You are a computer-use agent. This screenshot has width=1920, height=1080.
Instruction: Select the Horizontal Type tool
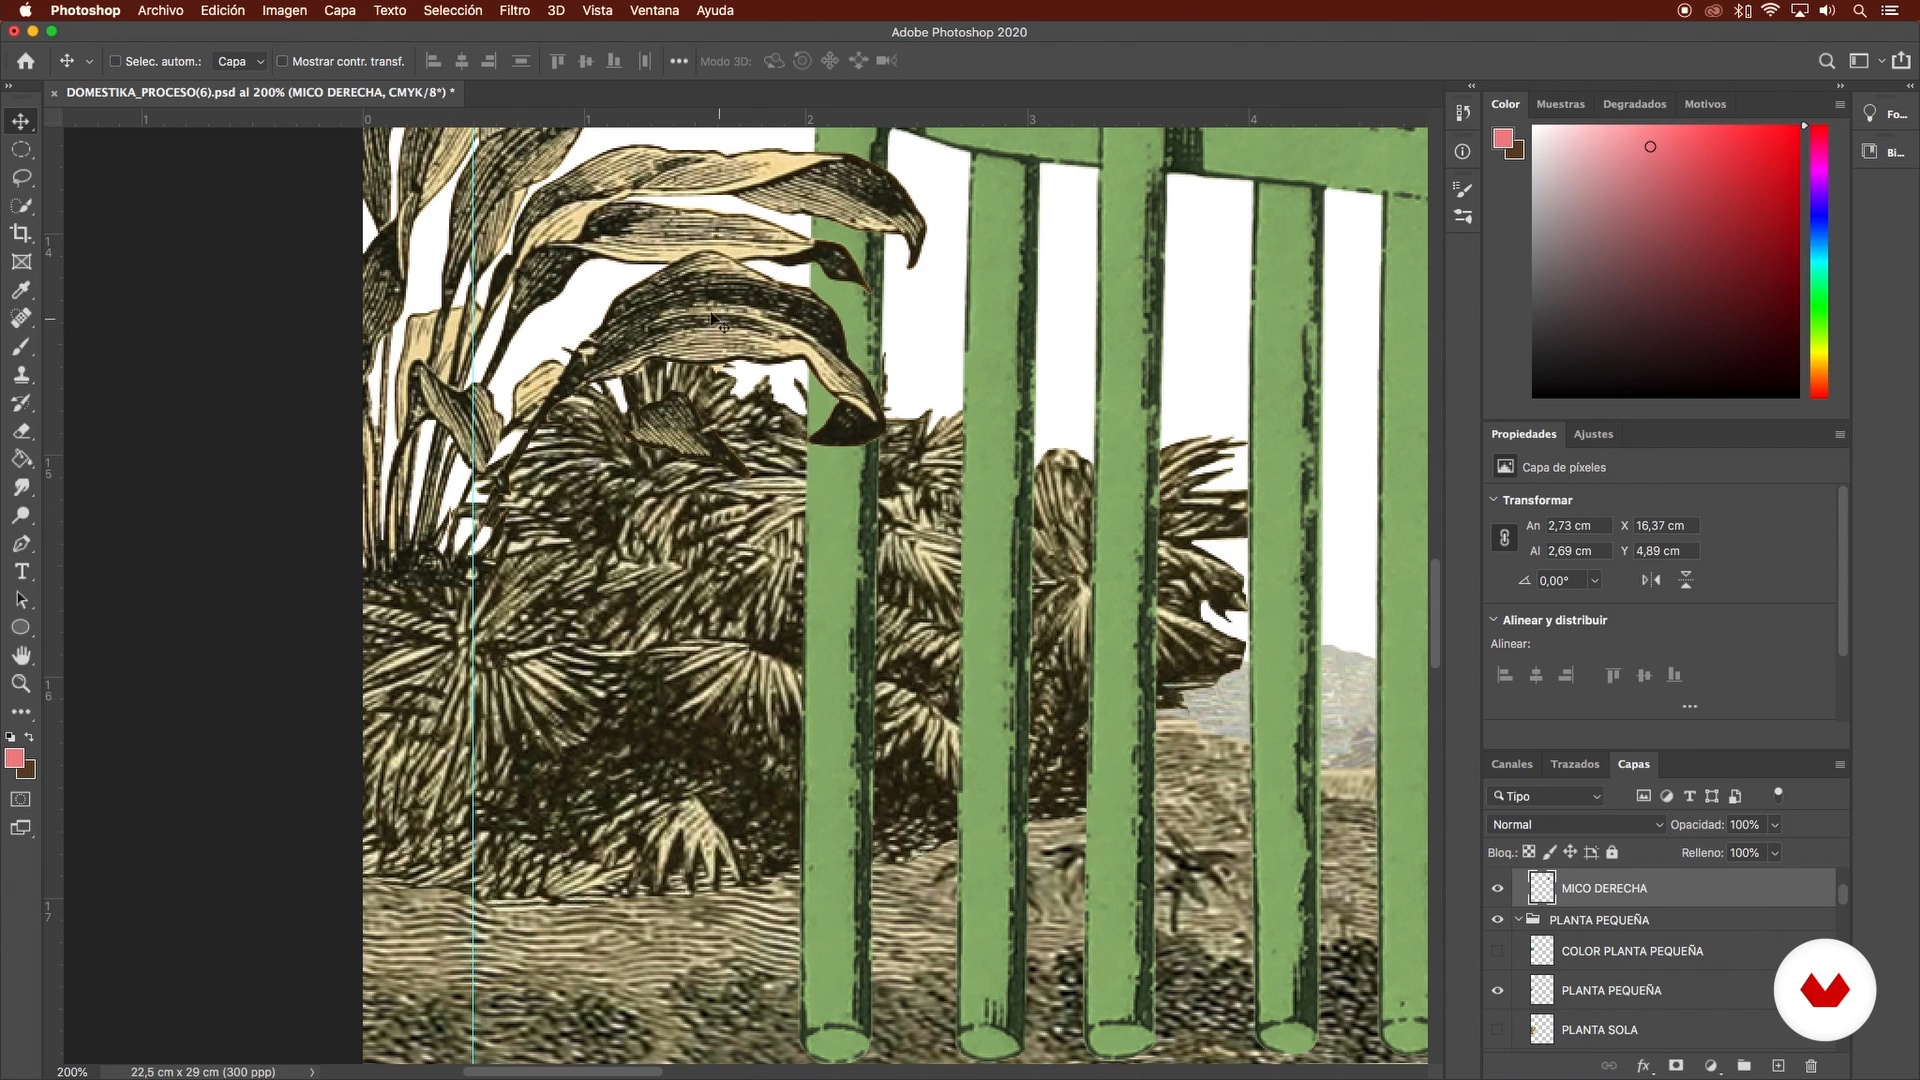21,572
